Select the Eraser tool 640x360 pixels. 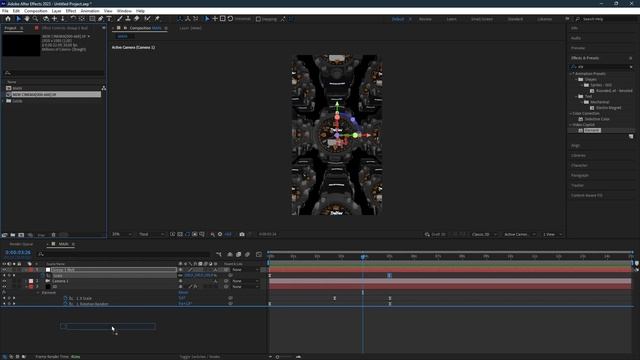click(x=136, y=19)
